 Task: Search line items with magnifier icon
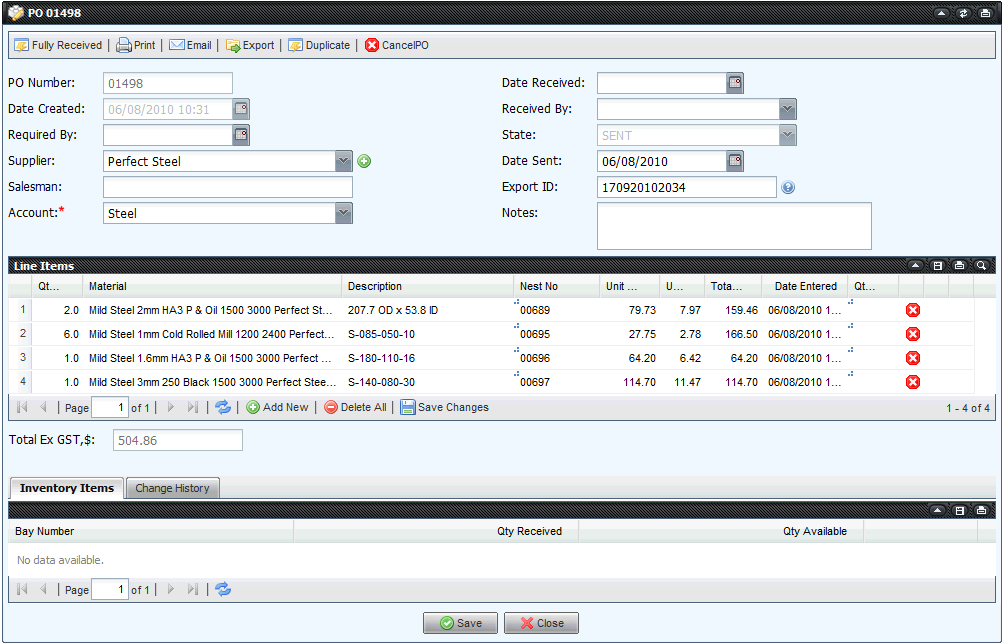[x=981, y=266]
